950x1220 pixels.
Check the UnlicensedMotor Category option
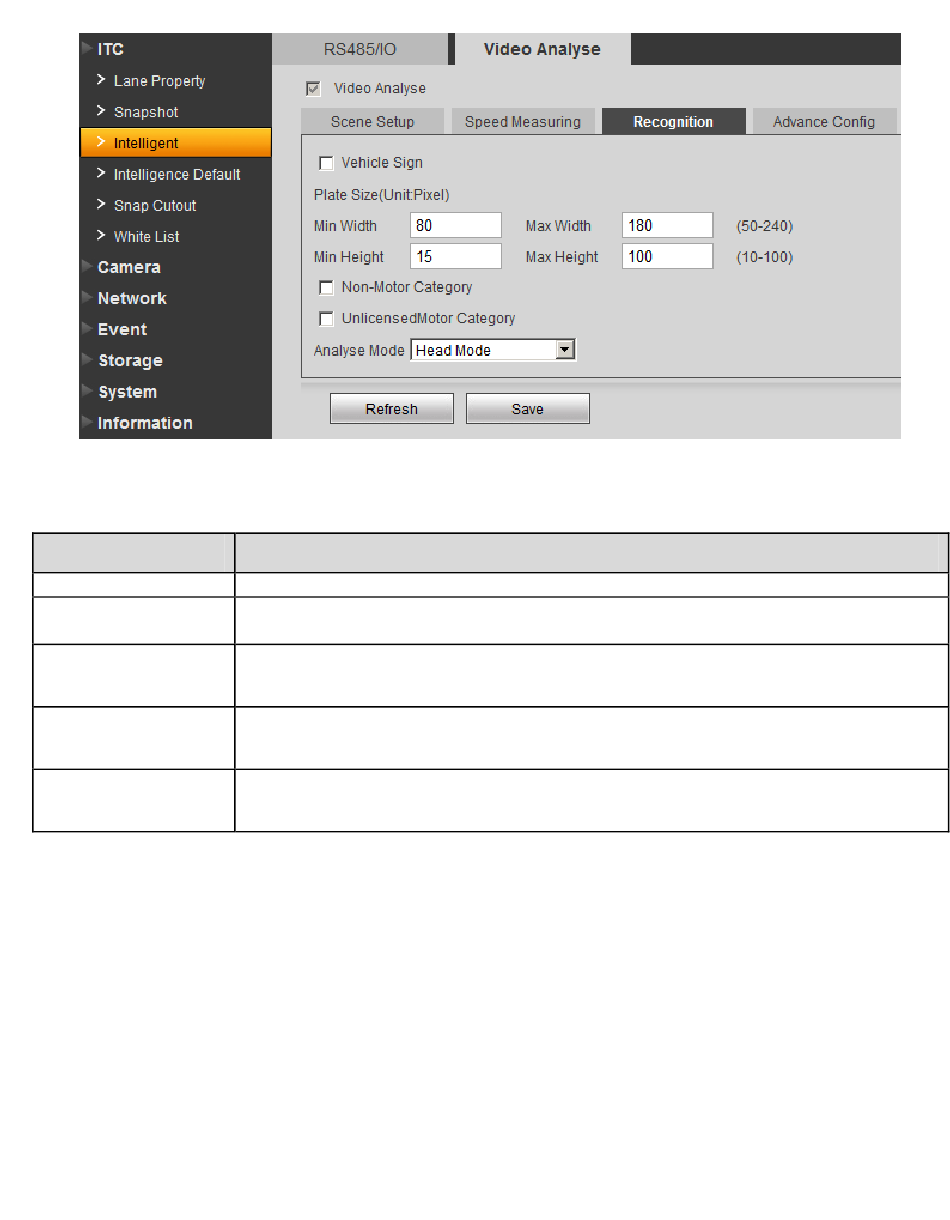[x=326, y=319]
